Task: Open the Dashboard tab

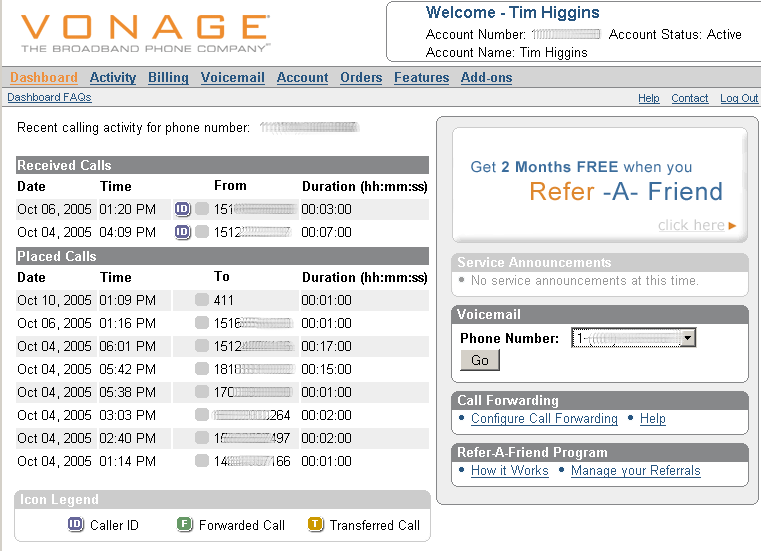Action: tap(44, 78)
